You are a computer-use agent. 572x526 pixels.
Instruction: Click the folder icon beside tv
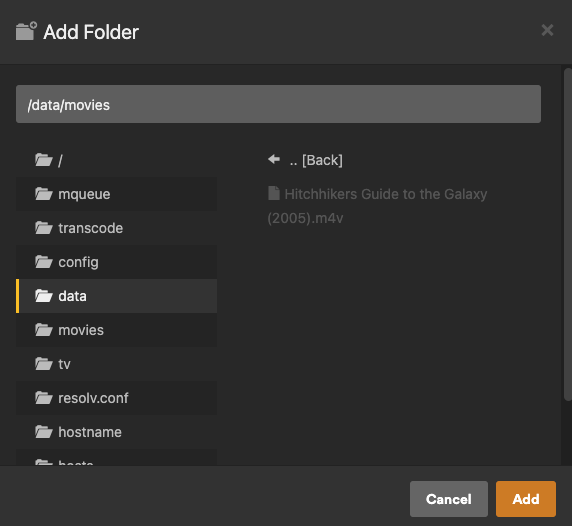pyautogui.click(x=44, y=364)
